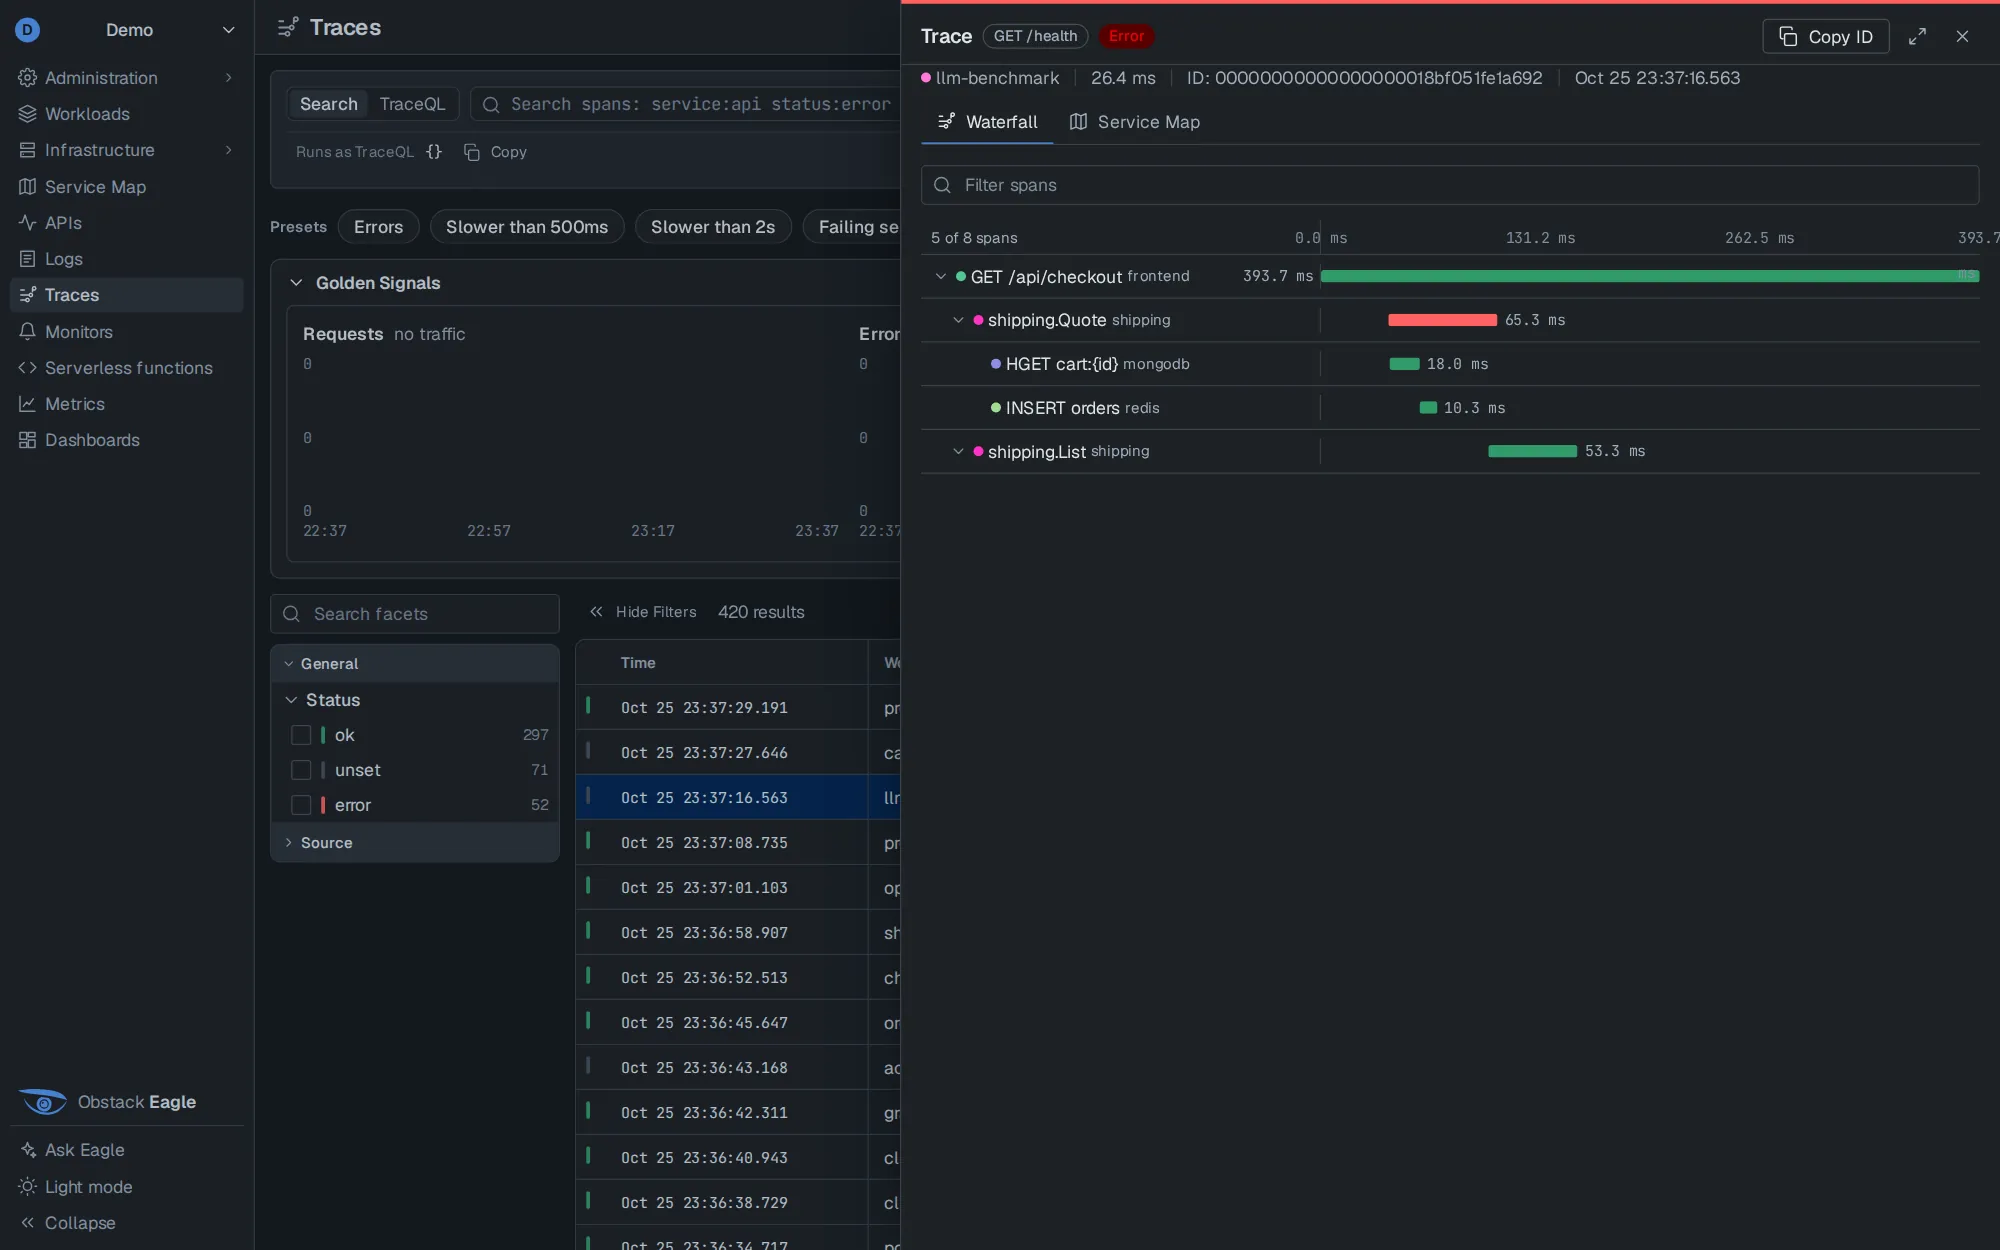2000x1250 pixels.
Task: Check the ok status checkbox
Action: 301,735
